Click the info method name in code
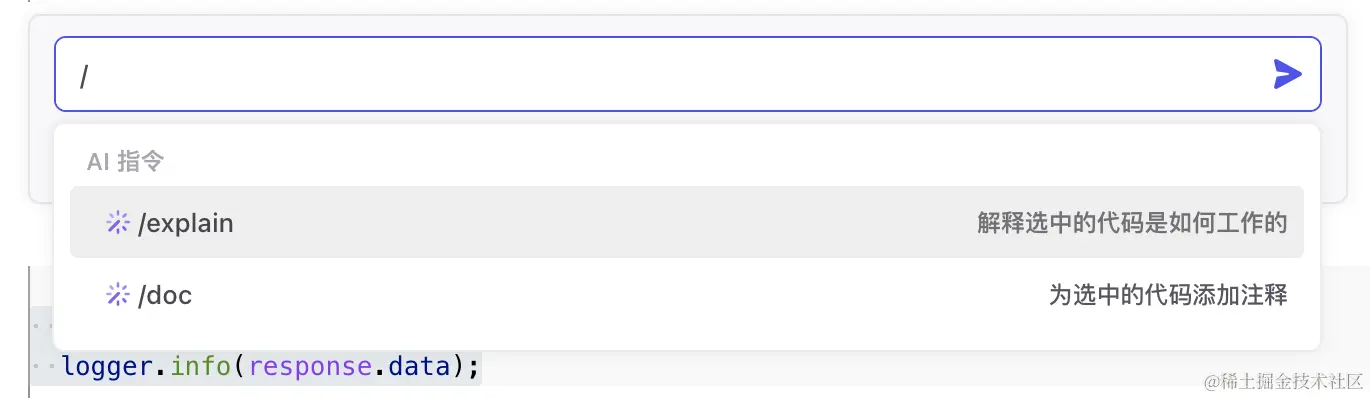Image resolution: width=1370 pixels, height=398 pixels. click(x=201, y=366)
